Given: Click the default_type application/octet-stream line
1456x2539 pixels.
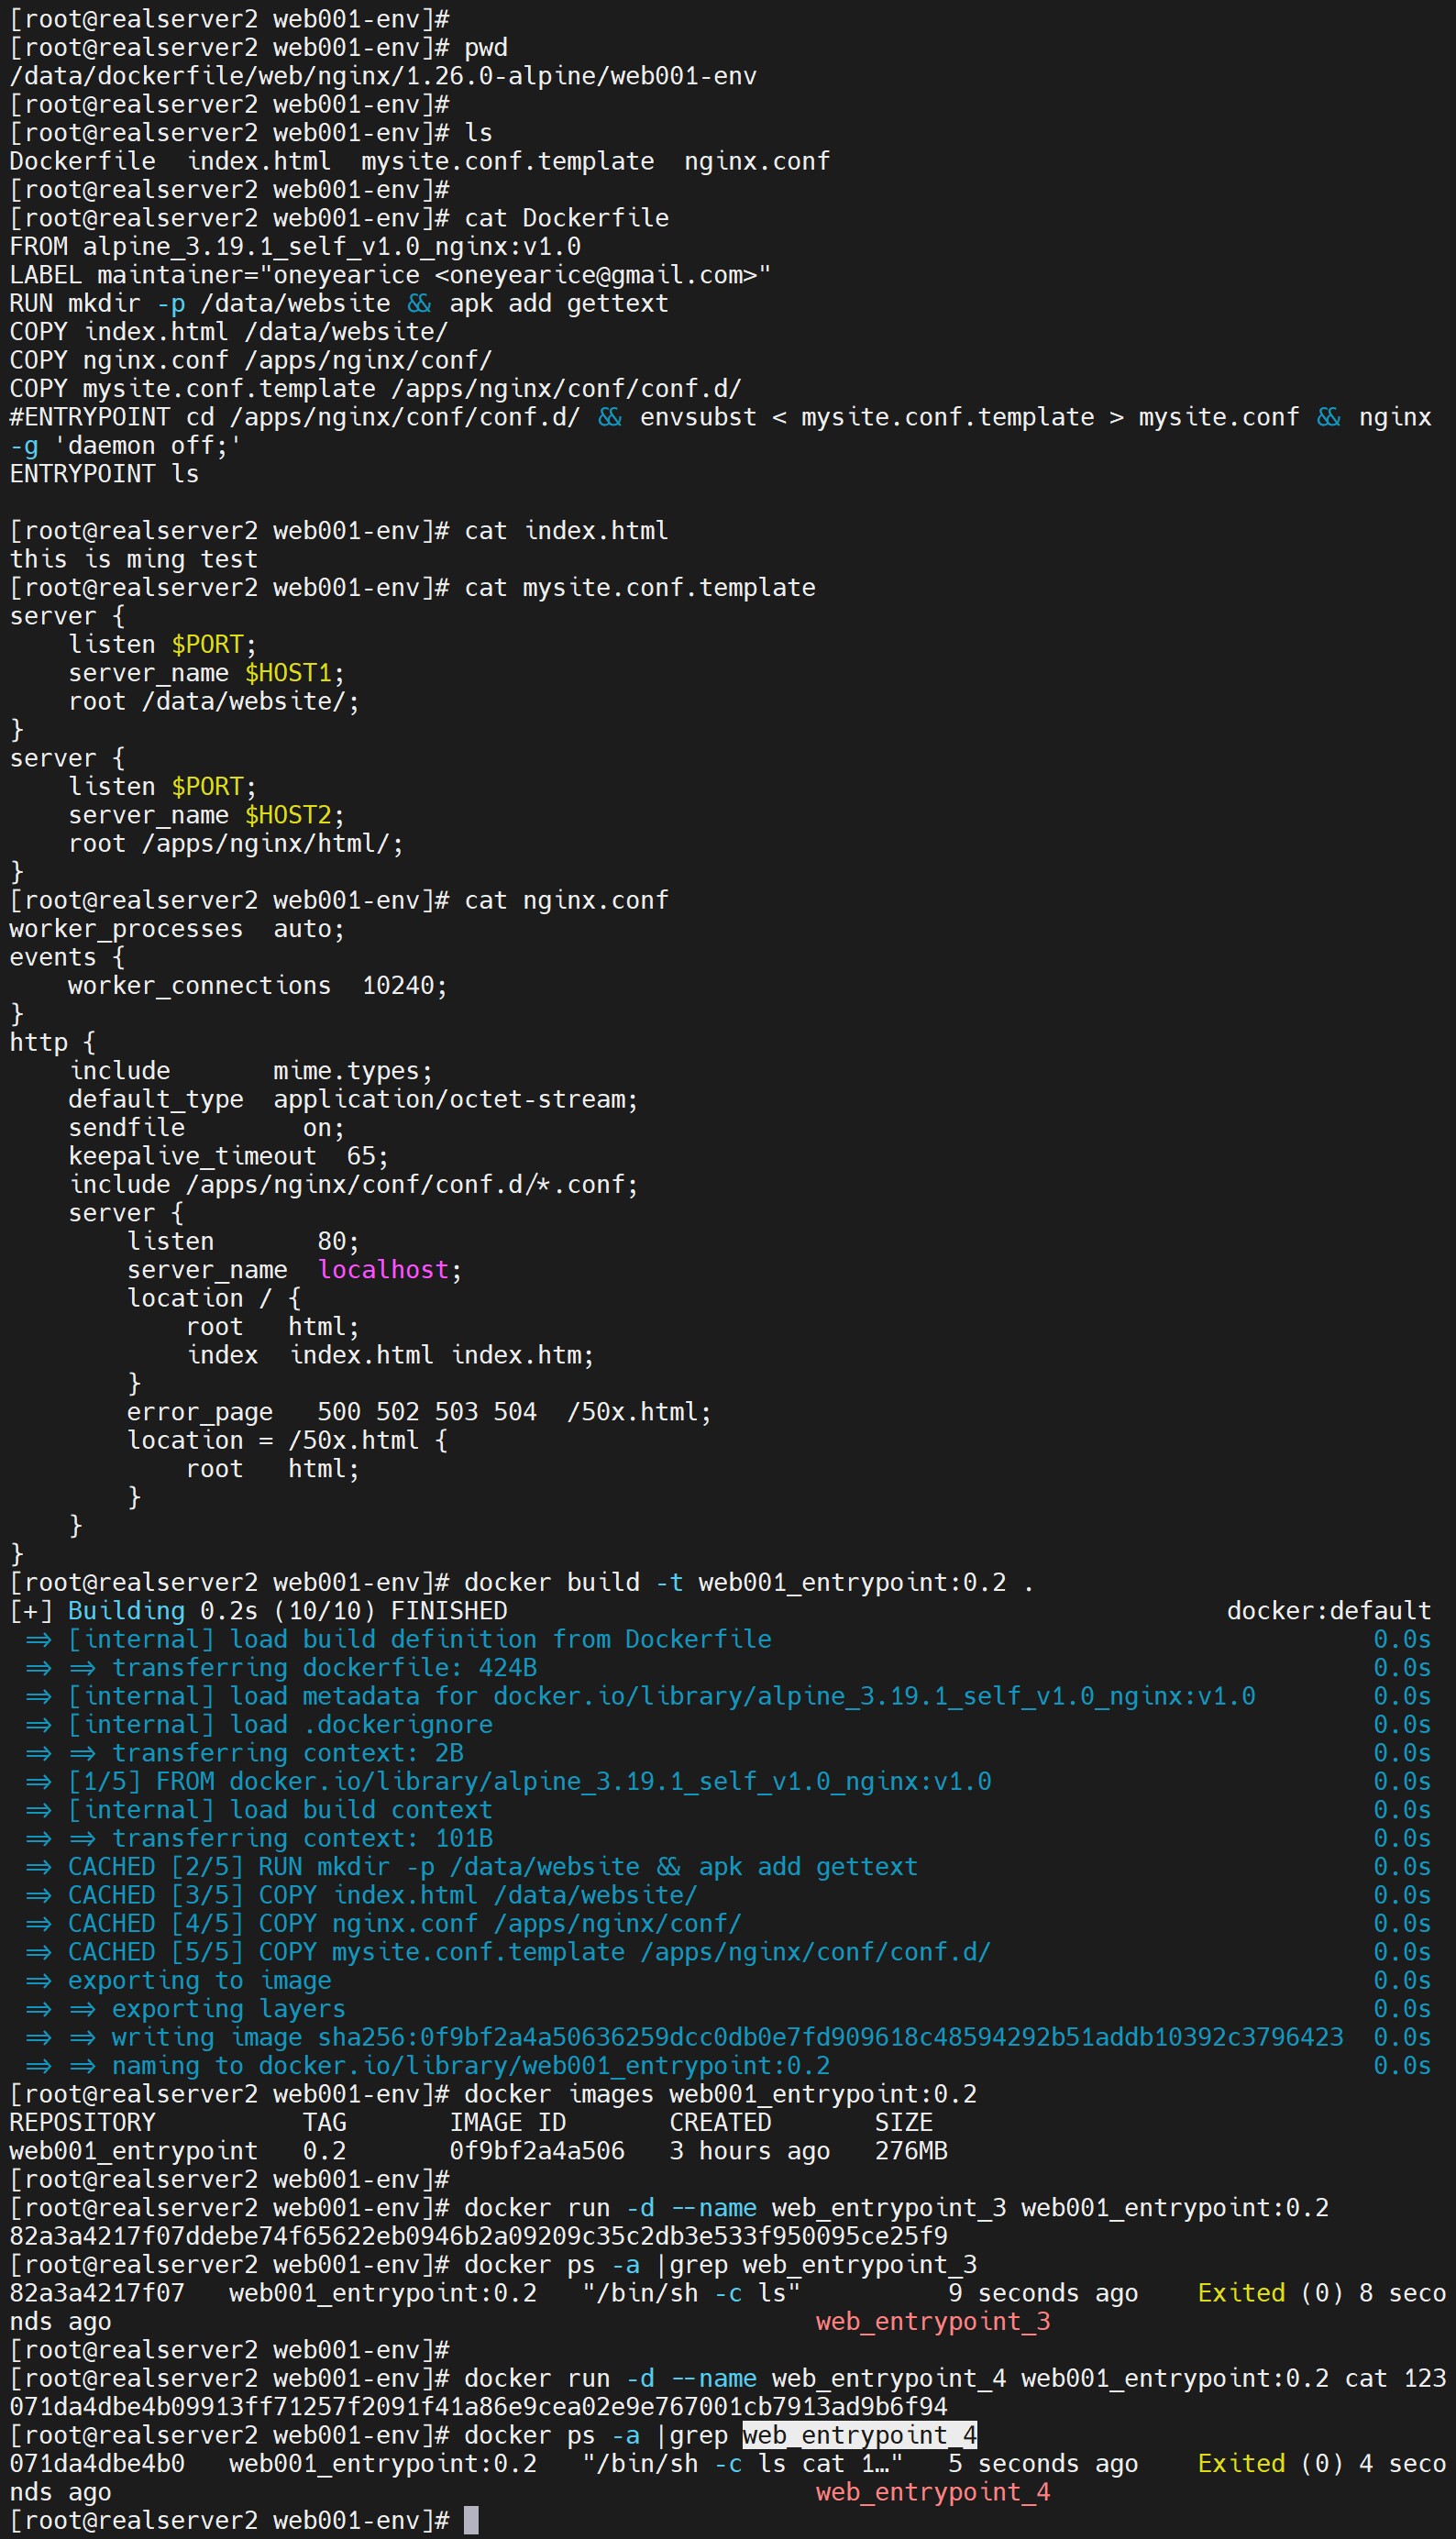Looking at the screenshot, I should 352,1098.
